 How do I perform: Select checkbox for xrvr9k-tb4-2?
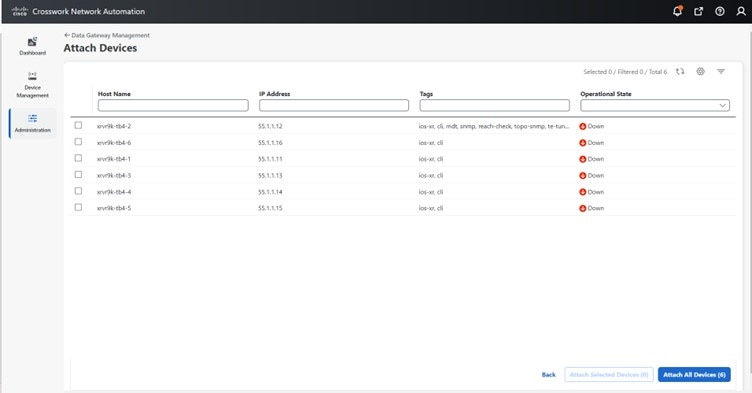(x=78, y=125)
